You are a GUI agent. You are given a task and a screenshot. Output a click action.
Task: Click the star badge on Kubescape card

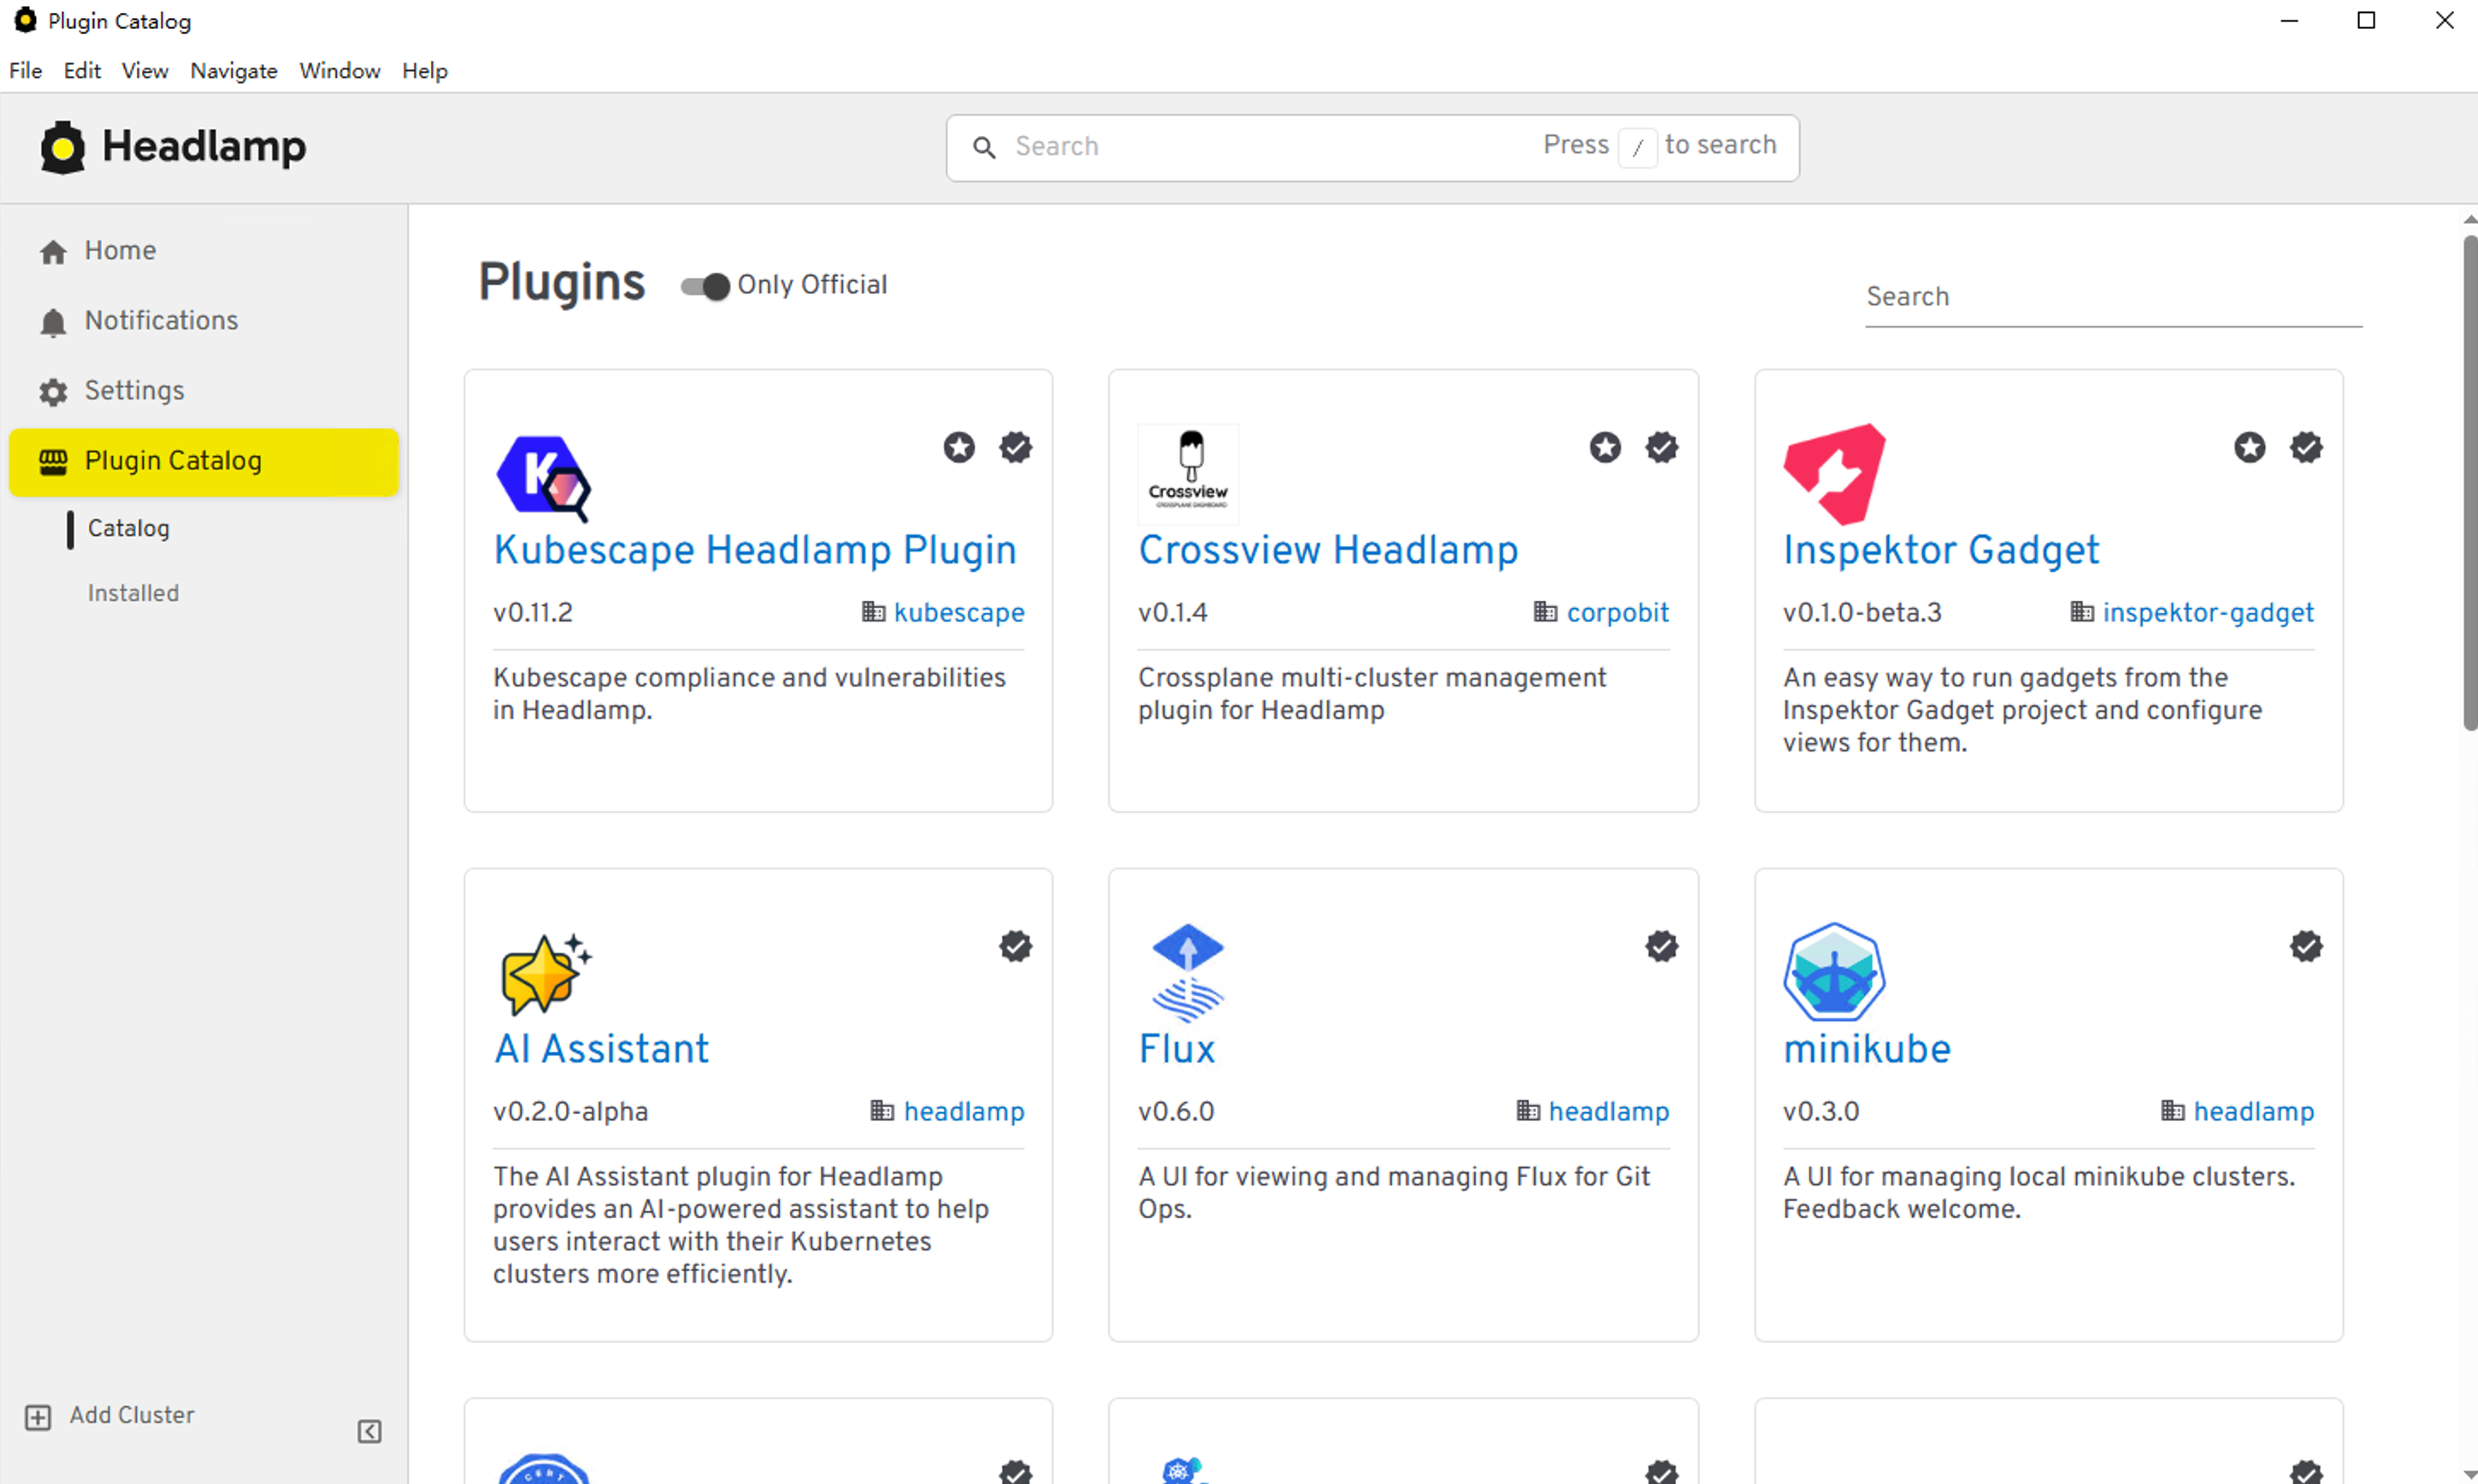[959, 447]
